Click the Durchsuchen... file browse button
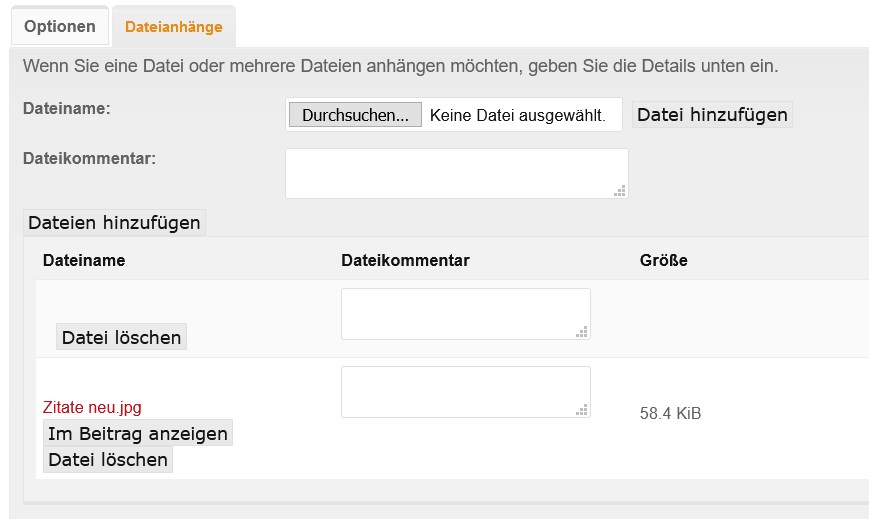Image resolution: width=869 pixels, height=519 pixels. 355,115
